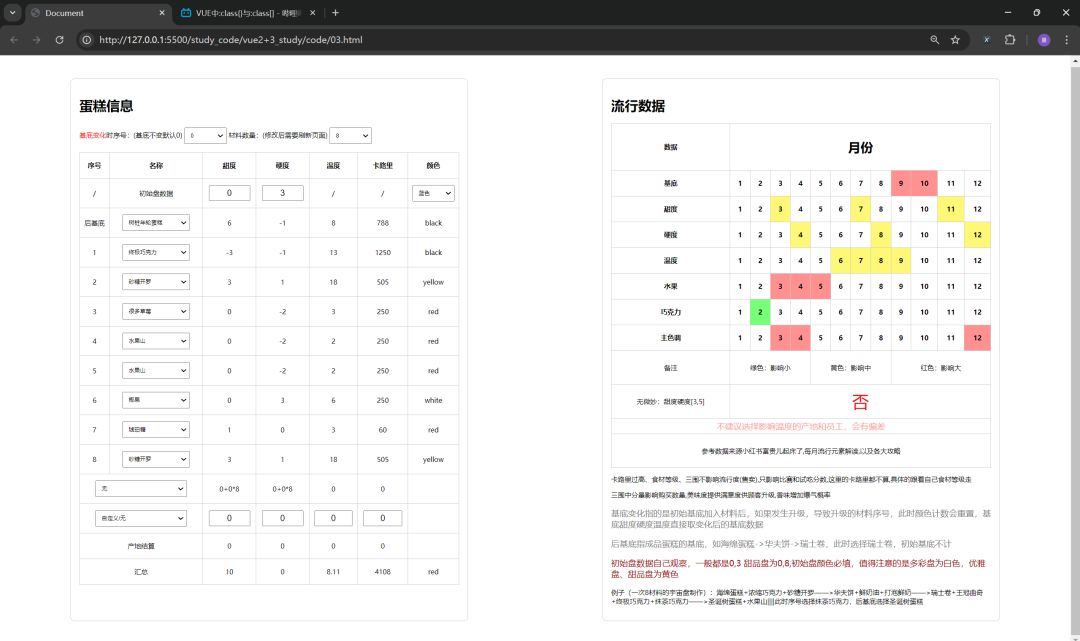Click the white color cell in row 6

point(433,401)
